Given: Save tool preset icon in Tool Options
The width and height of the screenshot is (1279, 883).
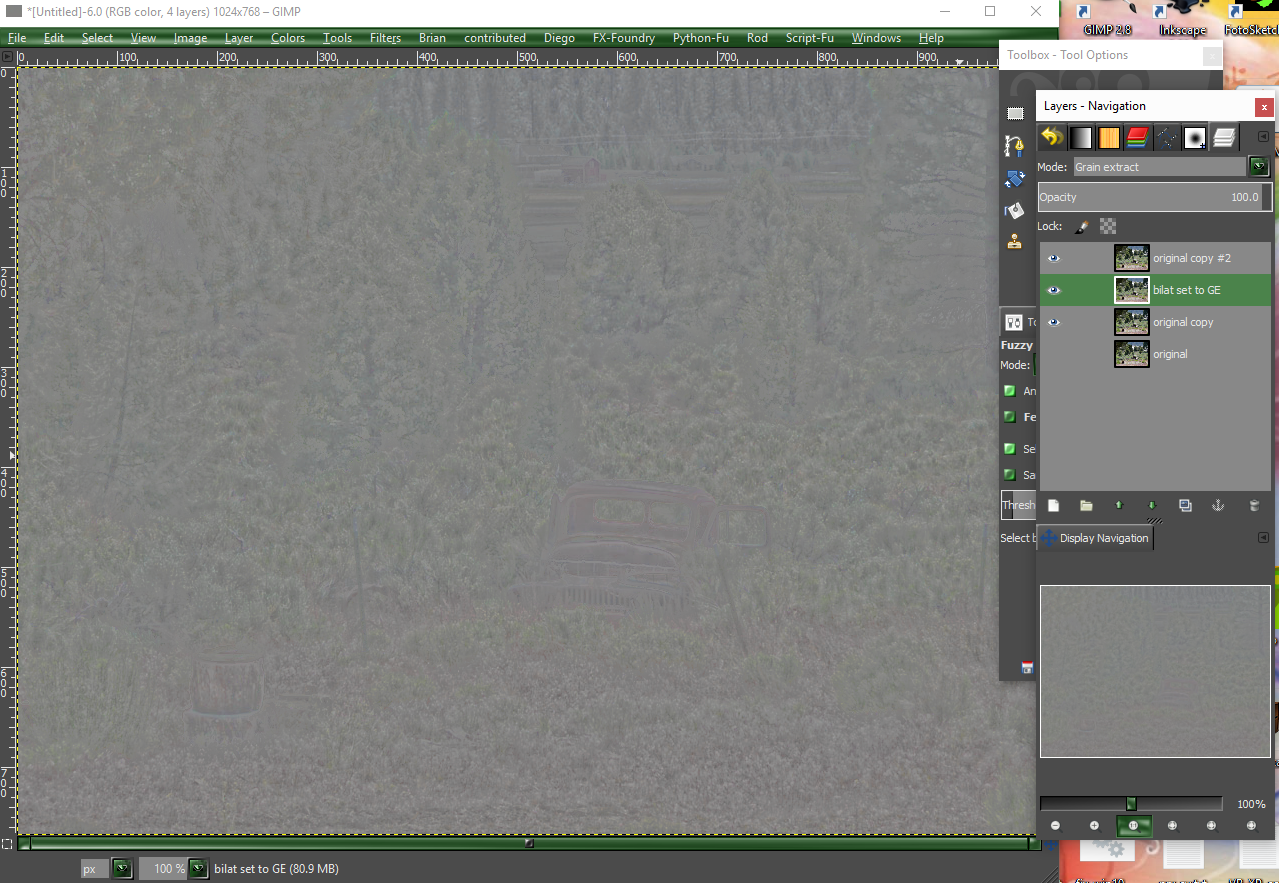Looking at the screenshot, I should pyautogui.click(x=1027, y=668).
